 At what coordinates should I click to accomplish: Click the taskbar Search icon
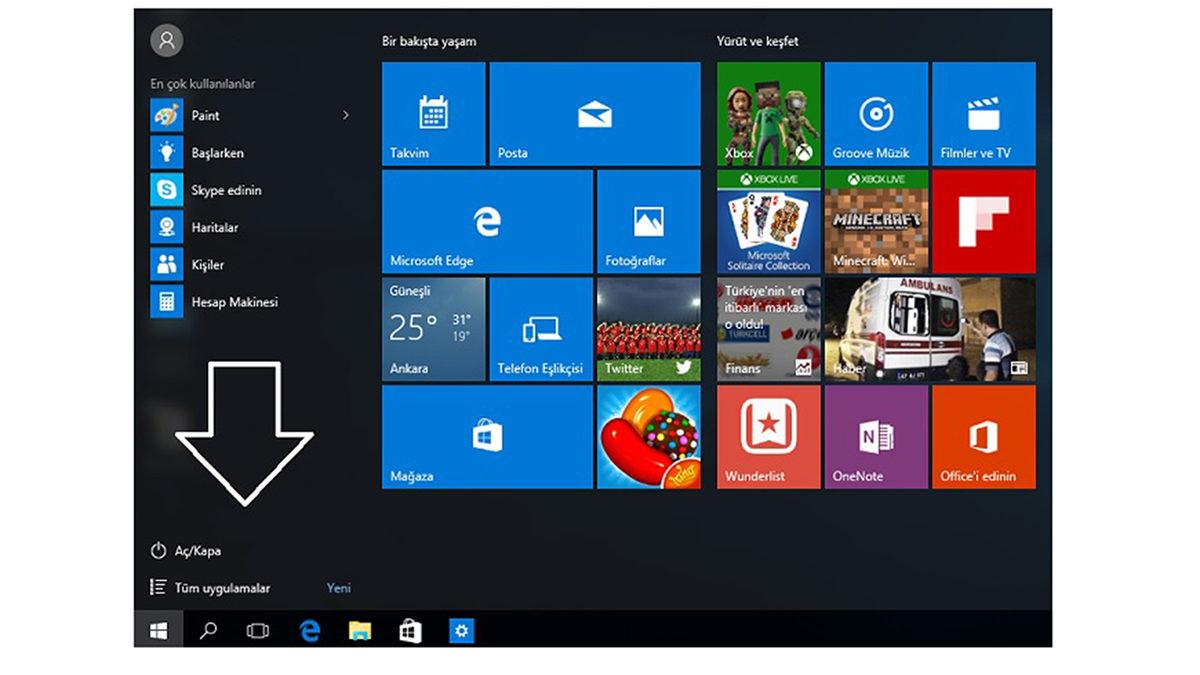coord(207,631)
